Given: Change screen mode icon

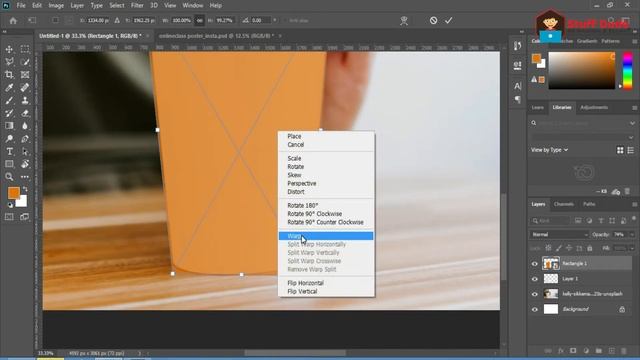Looking at the screenshot, I should 24,217.
